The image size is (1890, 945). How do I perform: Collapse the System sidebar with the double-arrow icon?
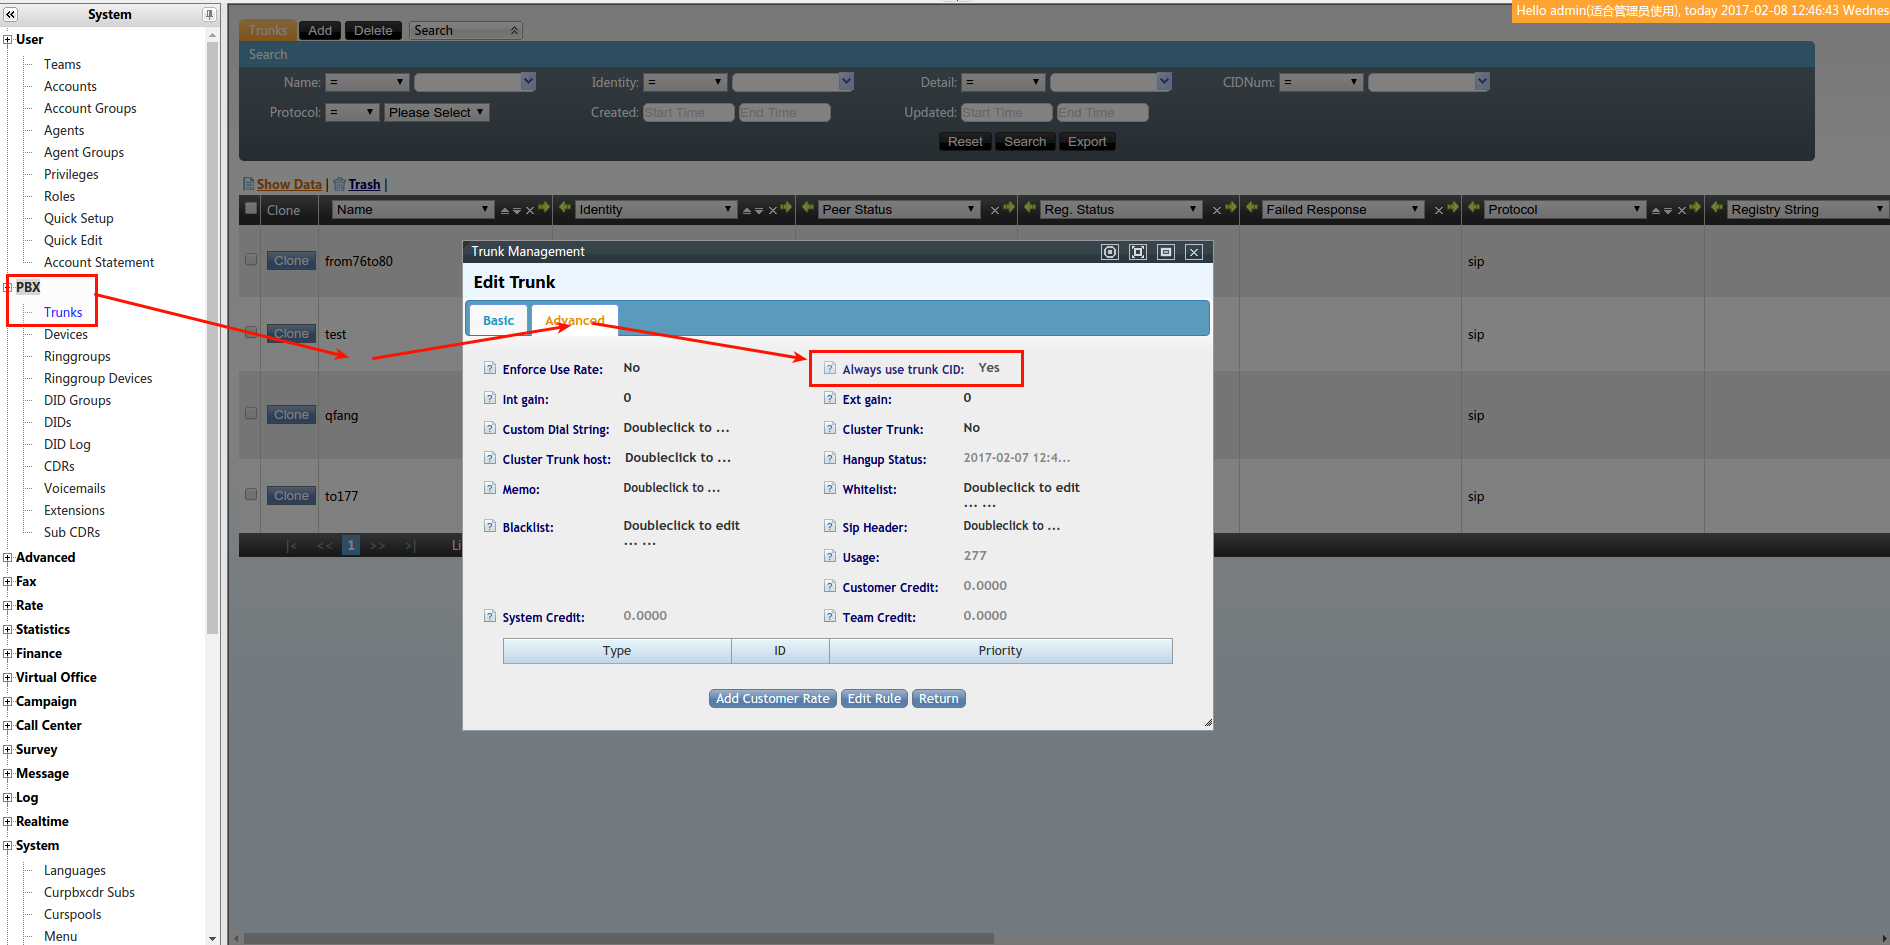click(11, 15)
